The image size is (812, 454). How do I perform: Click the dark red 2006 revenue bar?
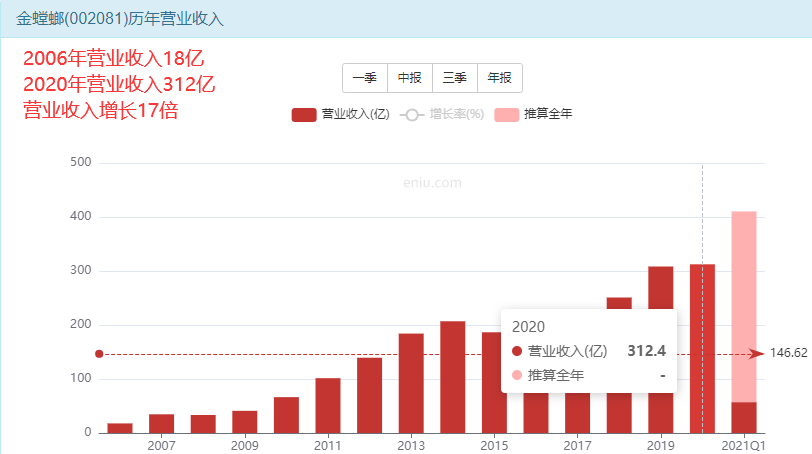click(x=120, y=428)
